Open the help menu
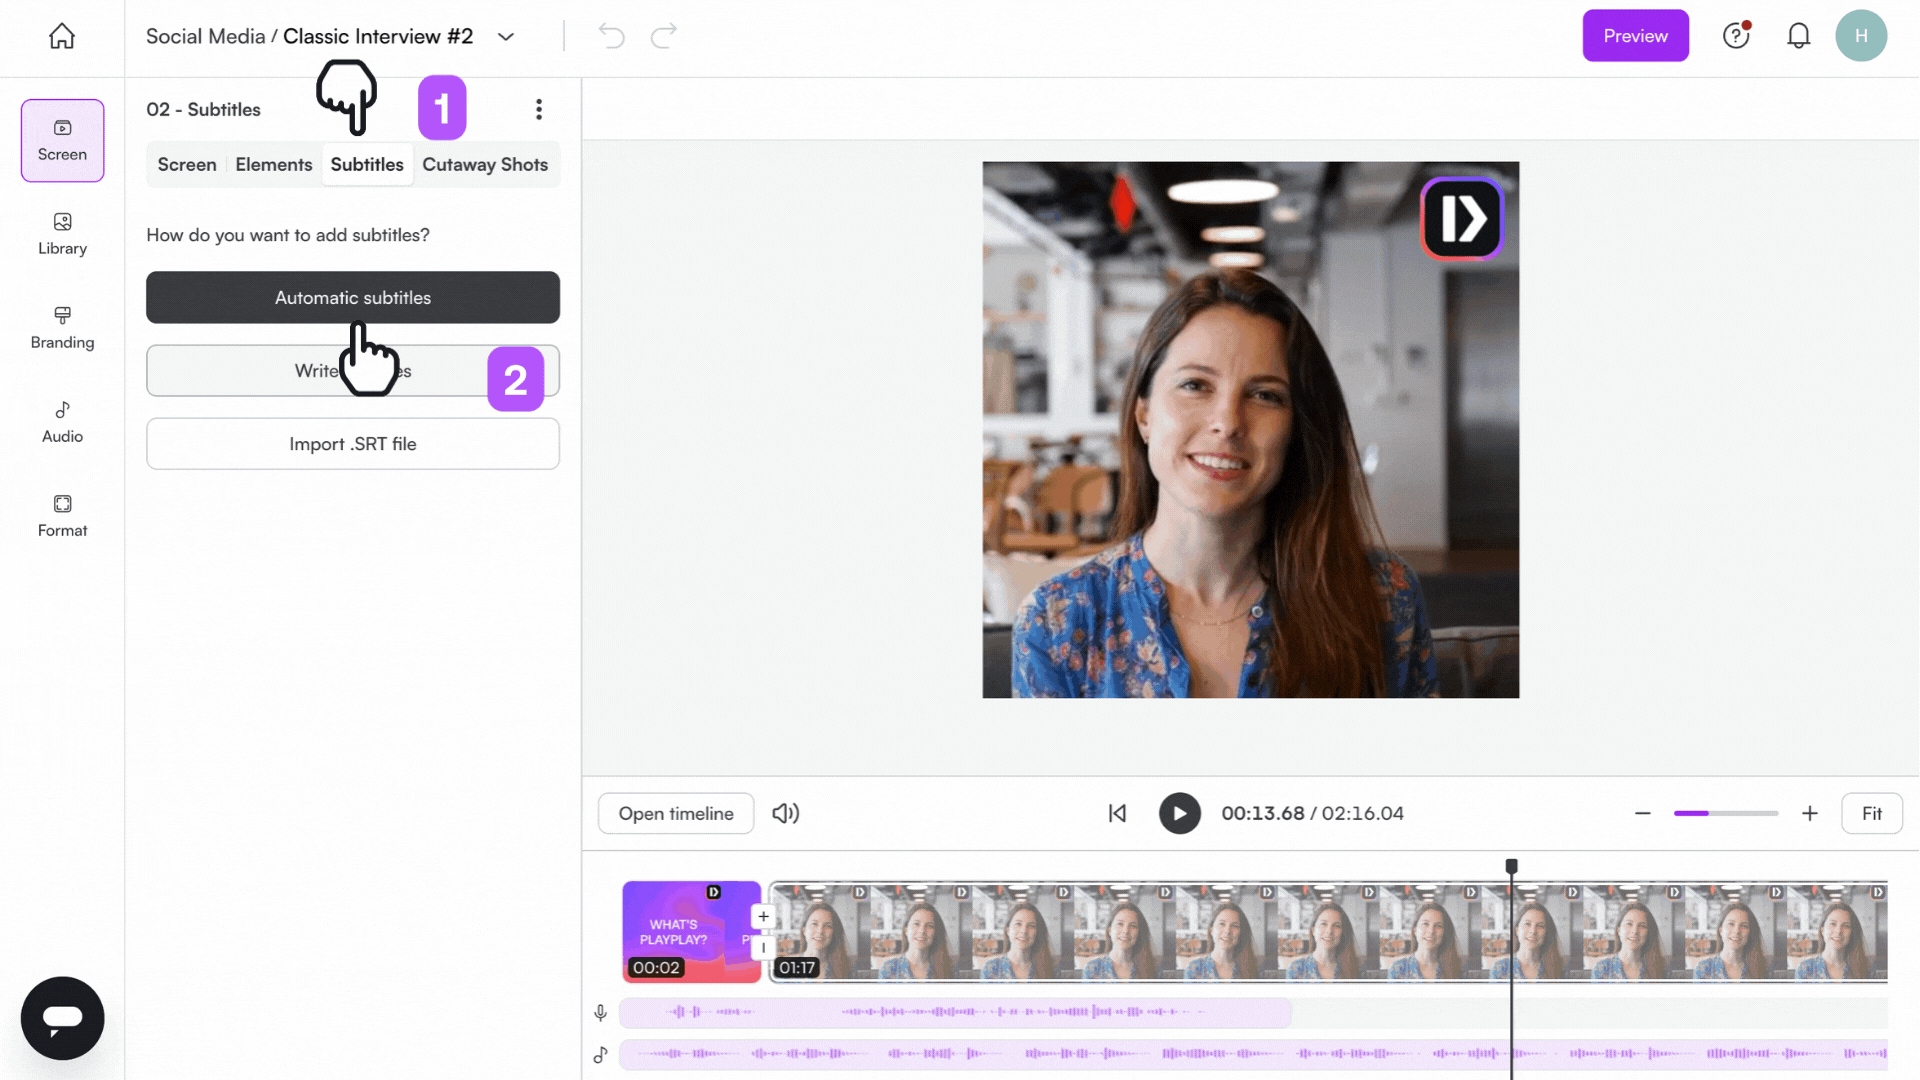The image size is (1920, 1080). pos(1736,35)
